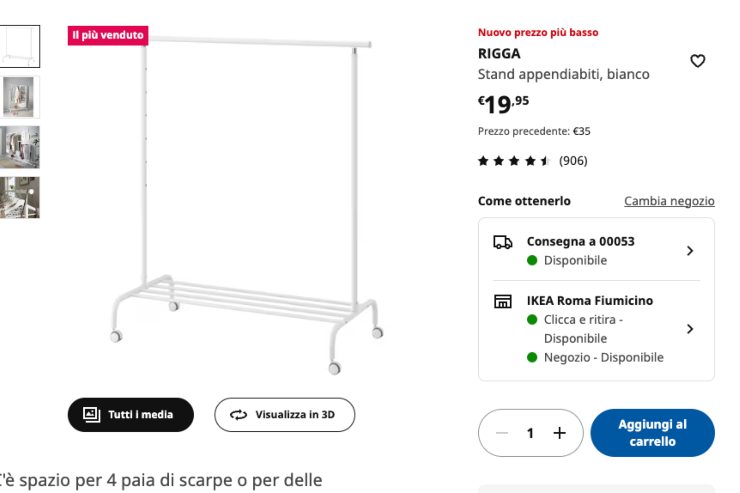Screen dimensions: 740x493
Task: Select the fourth product thumbnail
Action: (x=20, y=197)
